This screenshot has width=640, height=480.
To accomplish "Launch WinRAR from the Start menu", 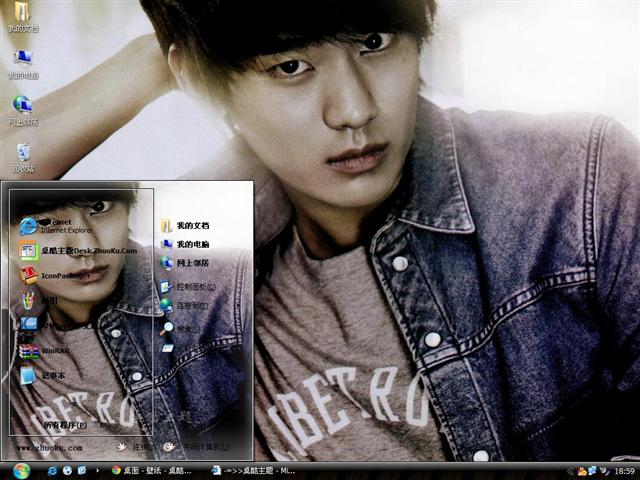I will click(x=44, y=351).
